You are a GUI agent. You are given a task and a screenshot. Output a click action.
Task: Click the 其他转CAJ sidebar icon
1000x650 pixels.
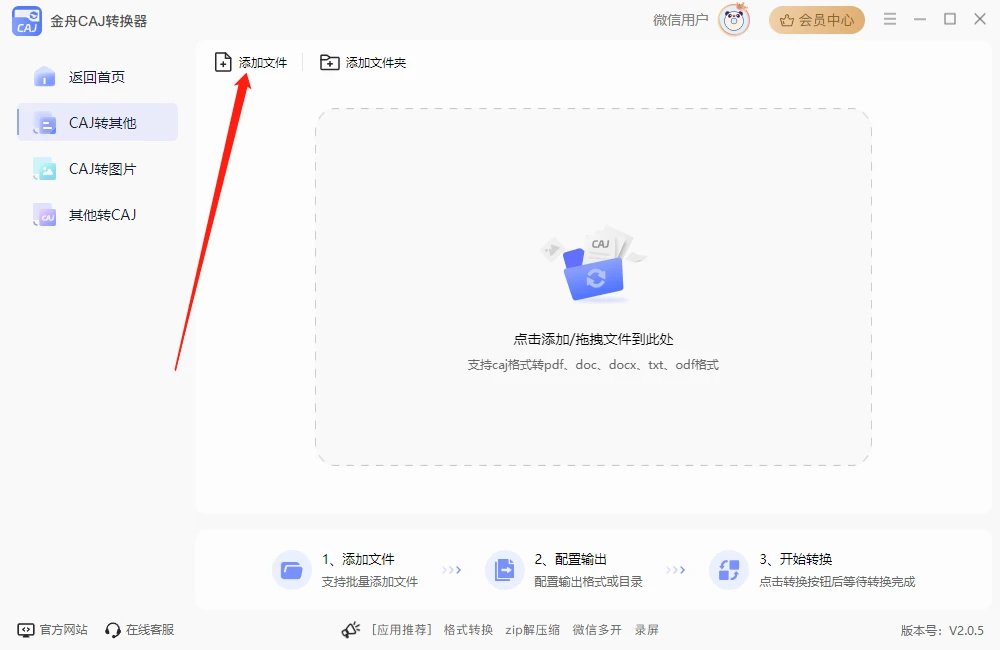click(x=45, y=216)
